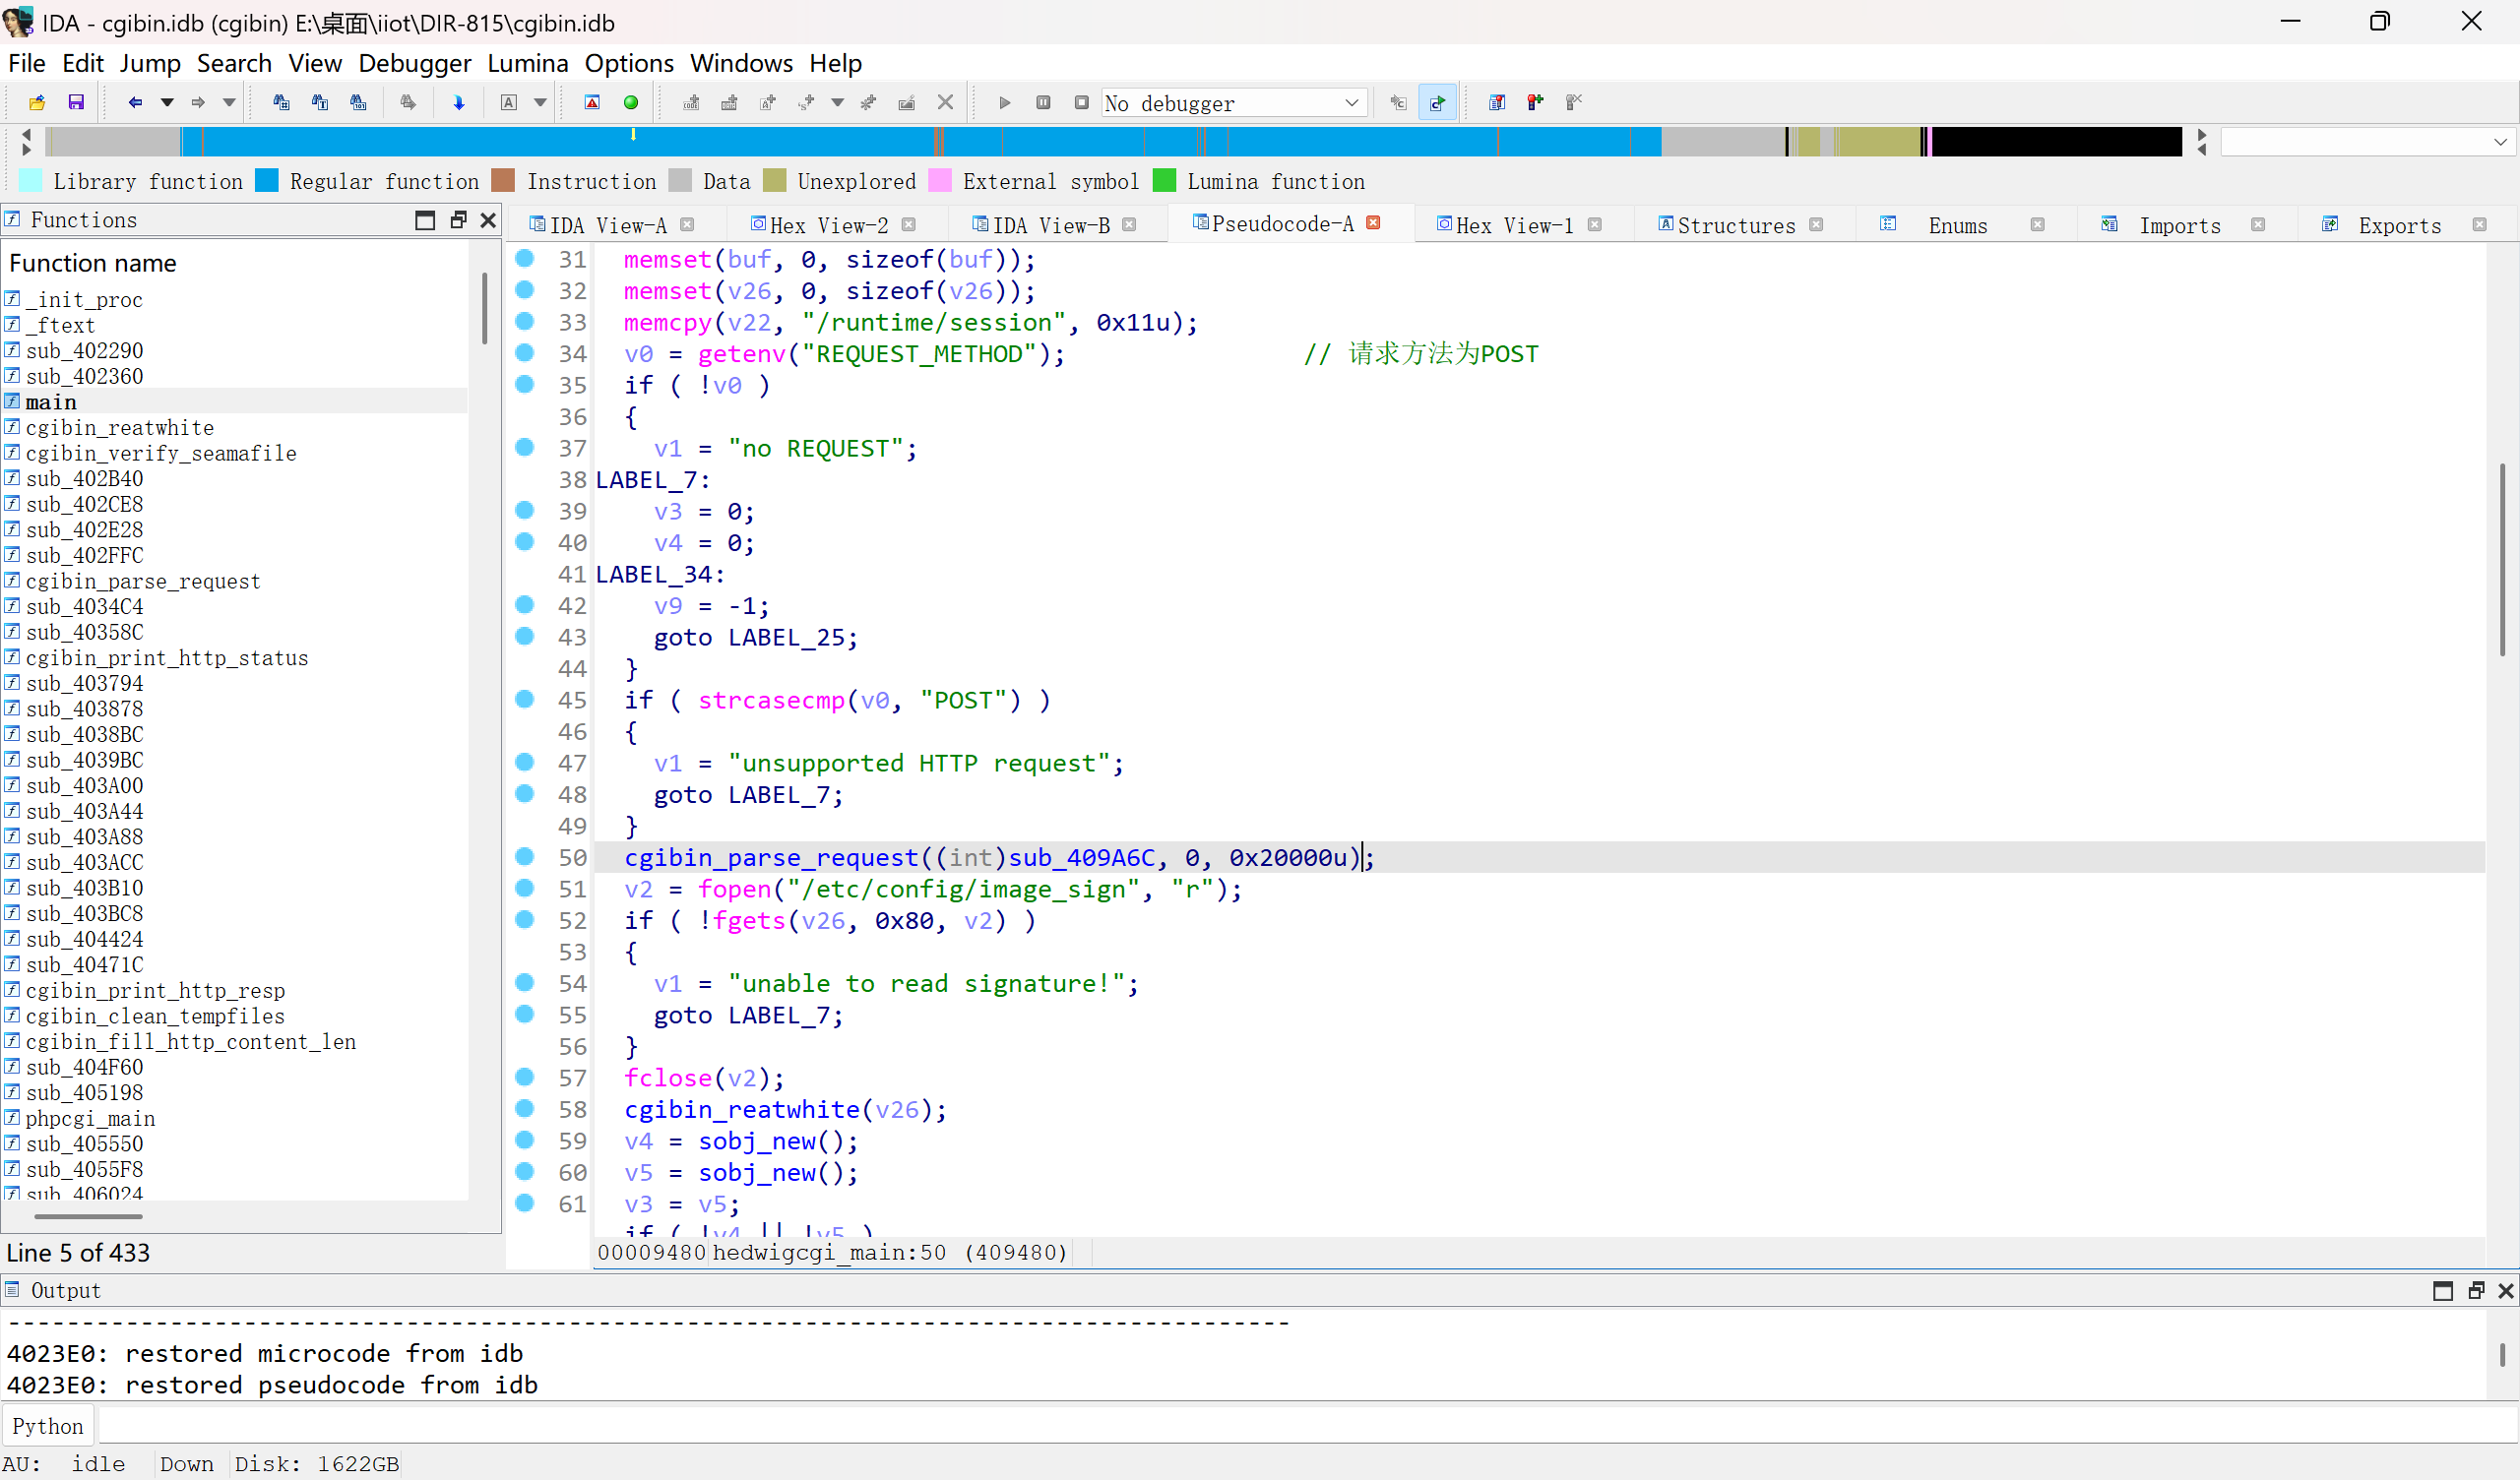2520x1480 pixels.
Task: Click the binoculars text search icon
Action: 320,103
